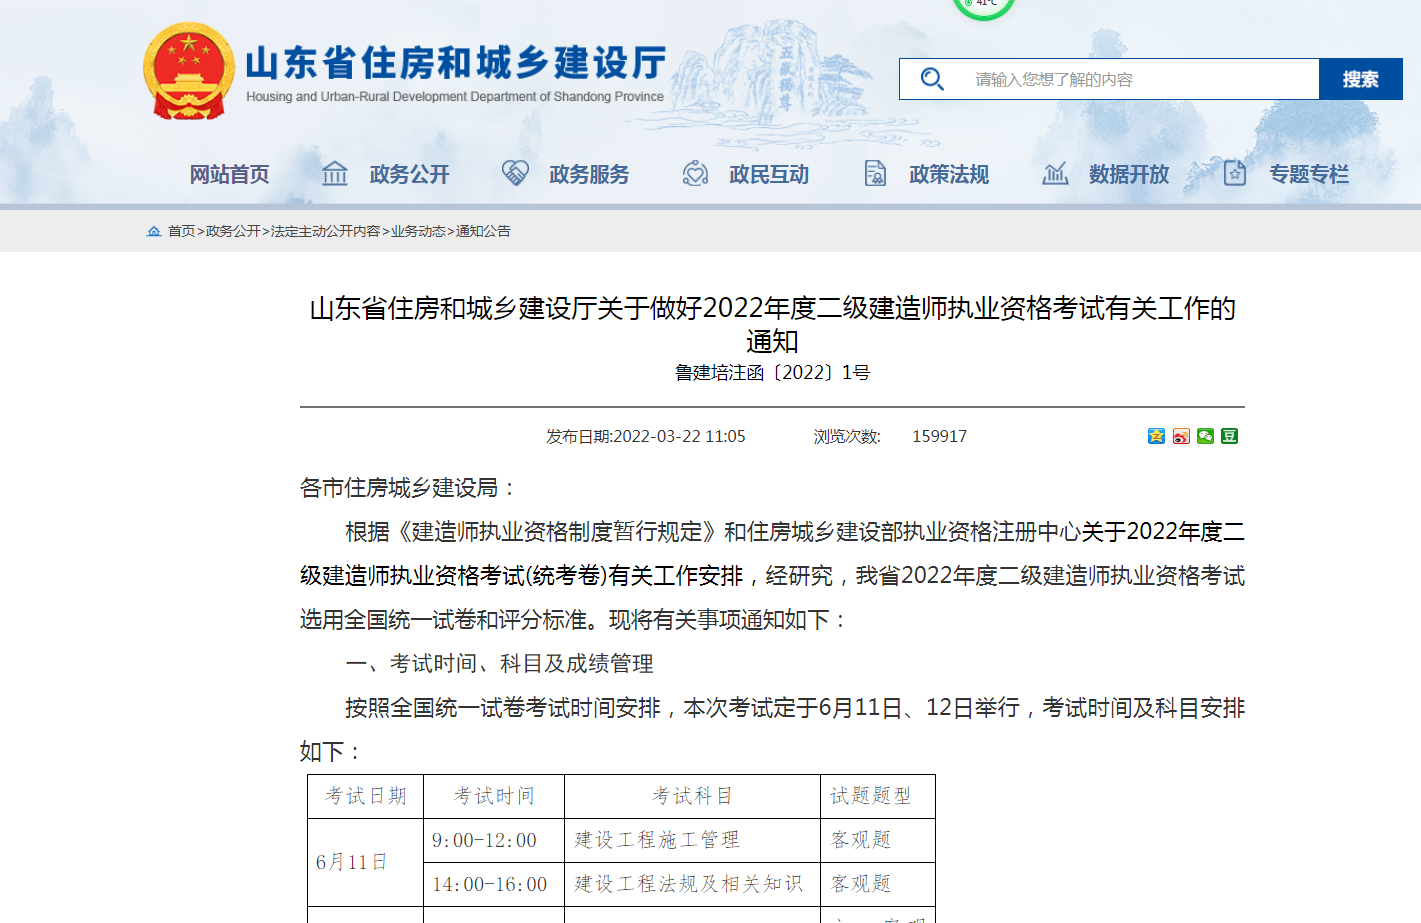Click the chart icon beside 数据开放
The height and width of the screenshot is (923, 1421).
point(1055,174)
